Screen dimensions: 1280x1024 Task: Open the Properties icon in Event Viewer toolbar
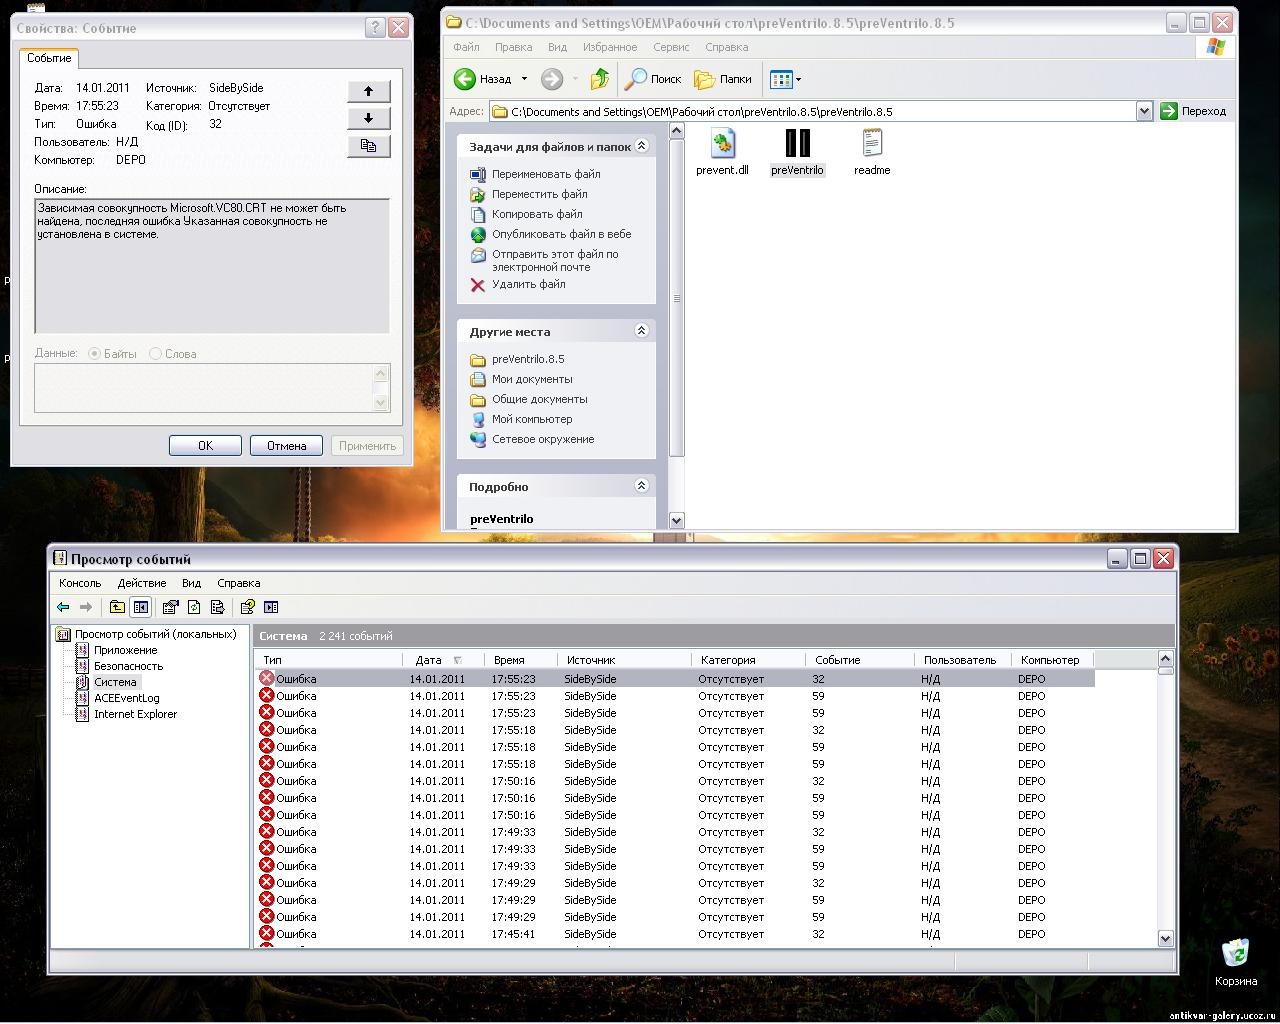coord(171,607)
